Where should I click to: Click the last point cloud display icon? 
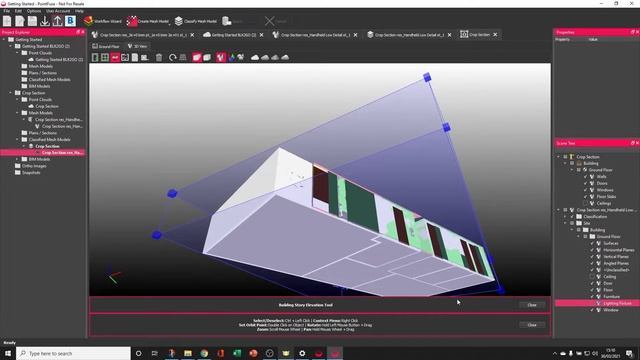click(285, 58)
